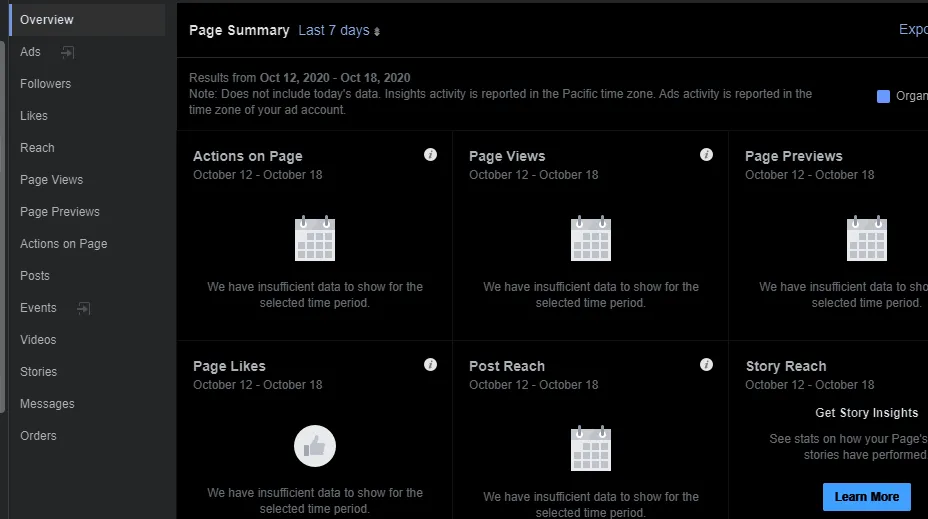Select Overview in the Insights sidebar

(47, 20)
